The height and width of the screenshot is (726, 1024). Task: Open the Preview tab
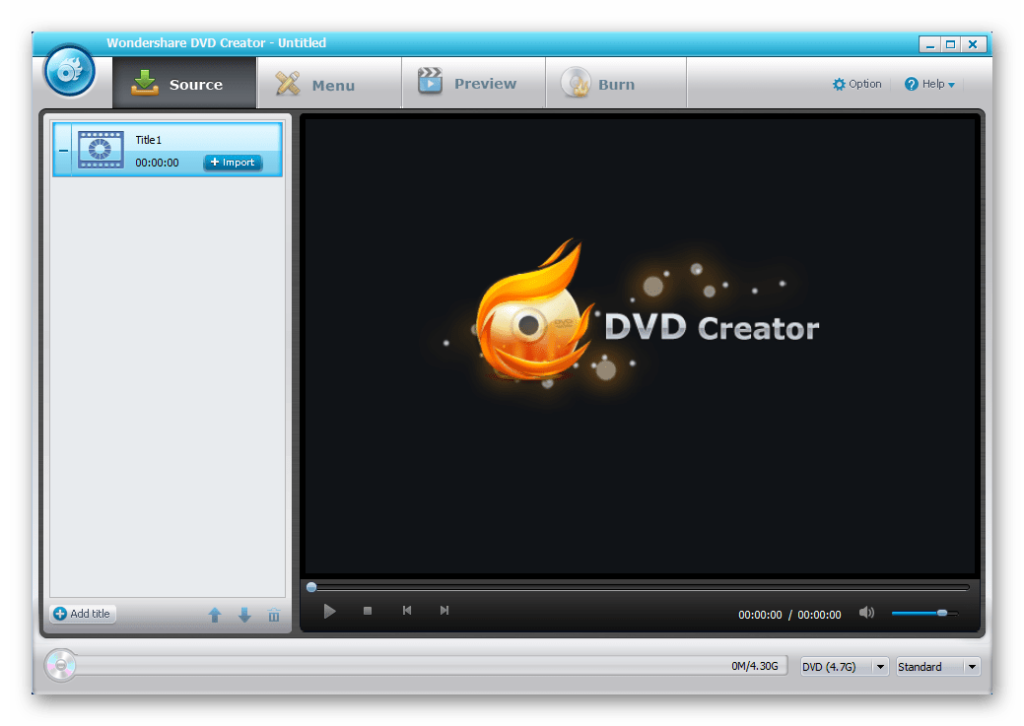point(473,83)
